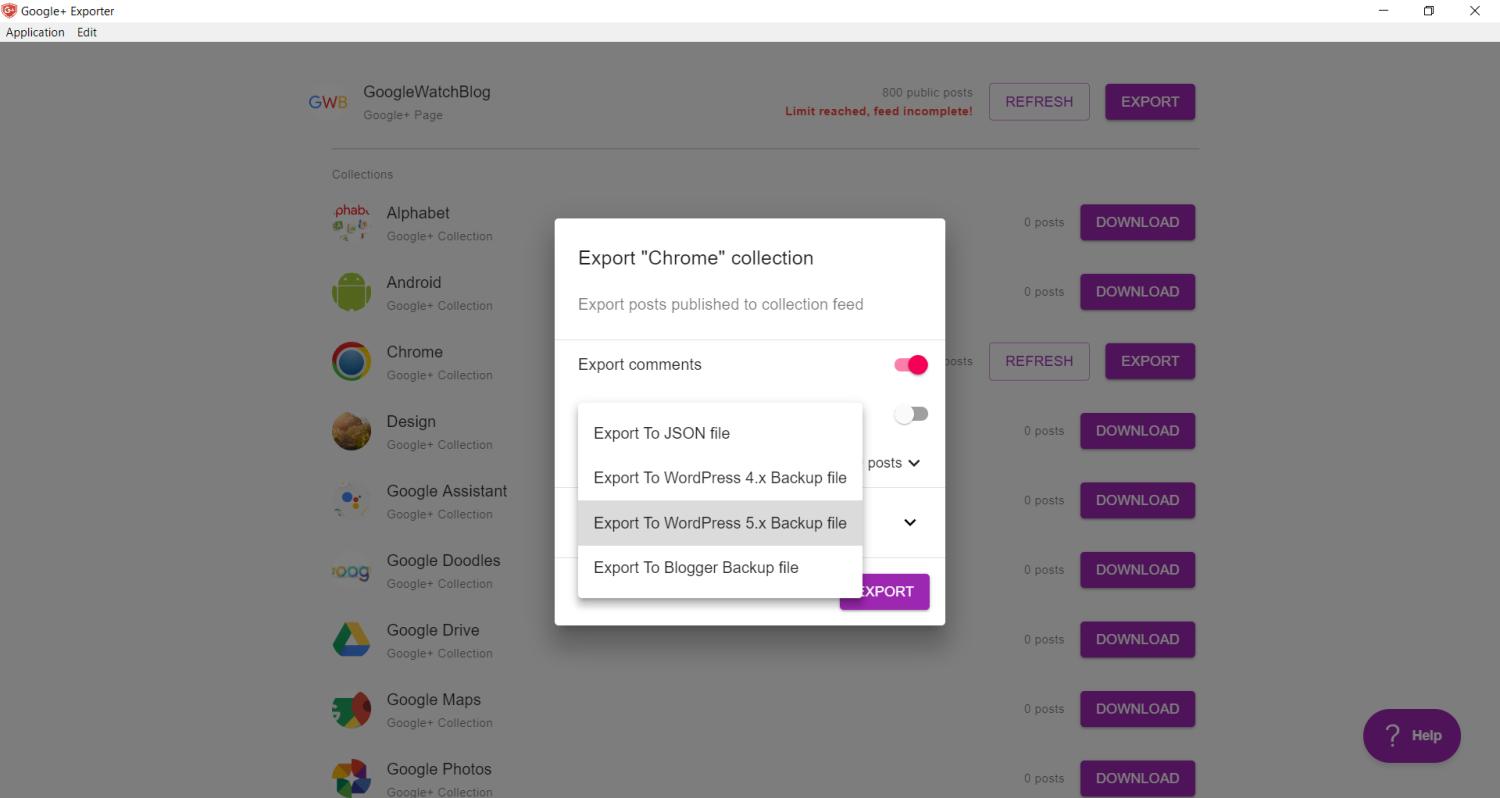1500x798 pixels.
Task: Click the Design collection thumbnail icon
Action: (351, 431)
